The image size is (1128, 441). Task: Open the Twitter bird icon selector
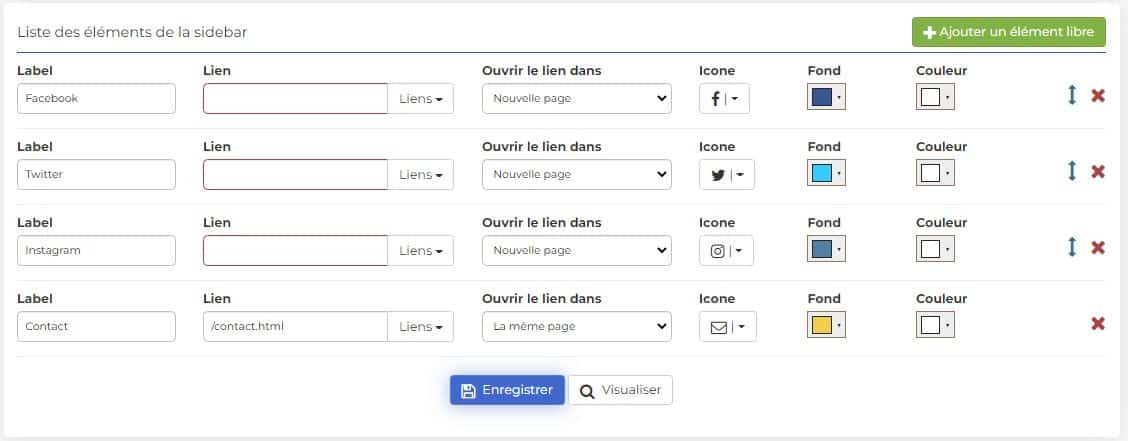(x=727, y=175)
